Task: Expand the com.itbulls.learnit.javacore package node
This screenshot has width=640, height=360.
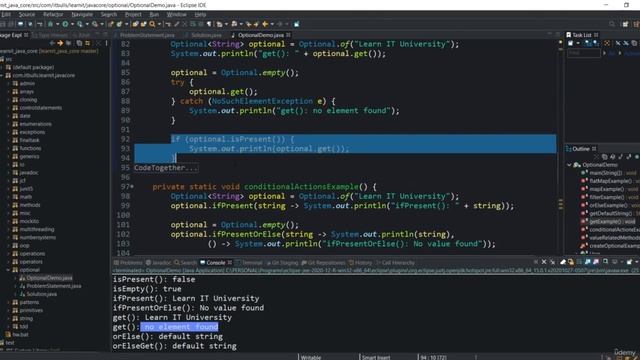Action: click(x=2, y=76)
